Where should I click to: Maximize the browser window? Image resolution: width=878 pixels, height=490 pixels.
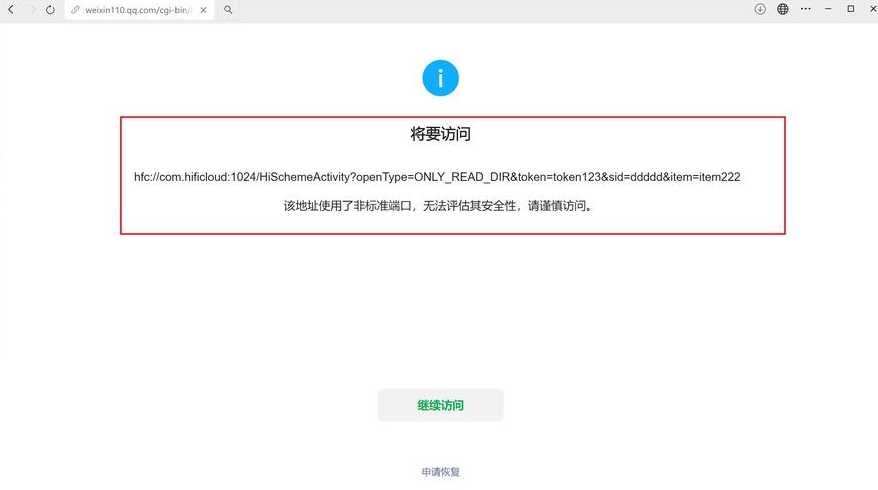tap(851, 9)
